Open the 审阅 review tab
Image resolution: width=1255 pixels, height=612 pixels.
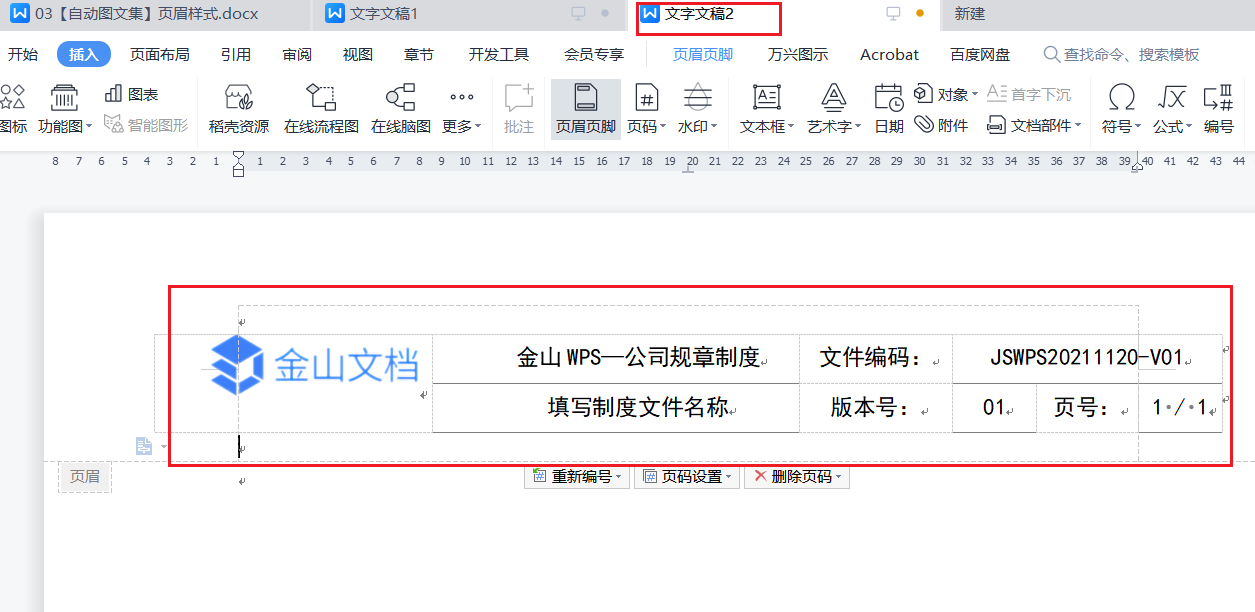pyautogui.click(x=297, y=54)
